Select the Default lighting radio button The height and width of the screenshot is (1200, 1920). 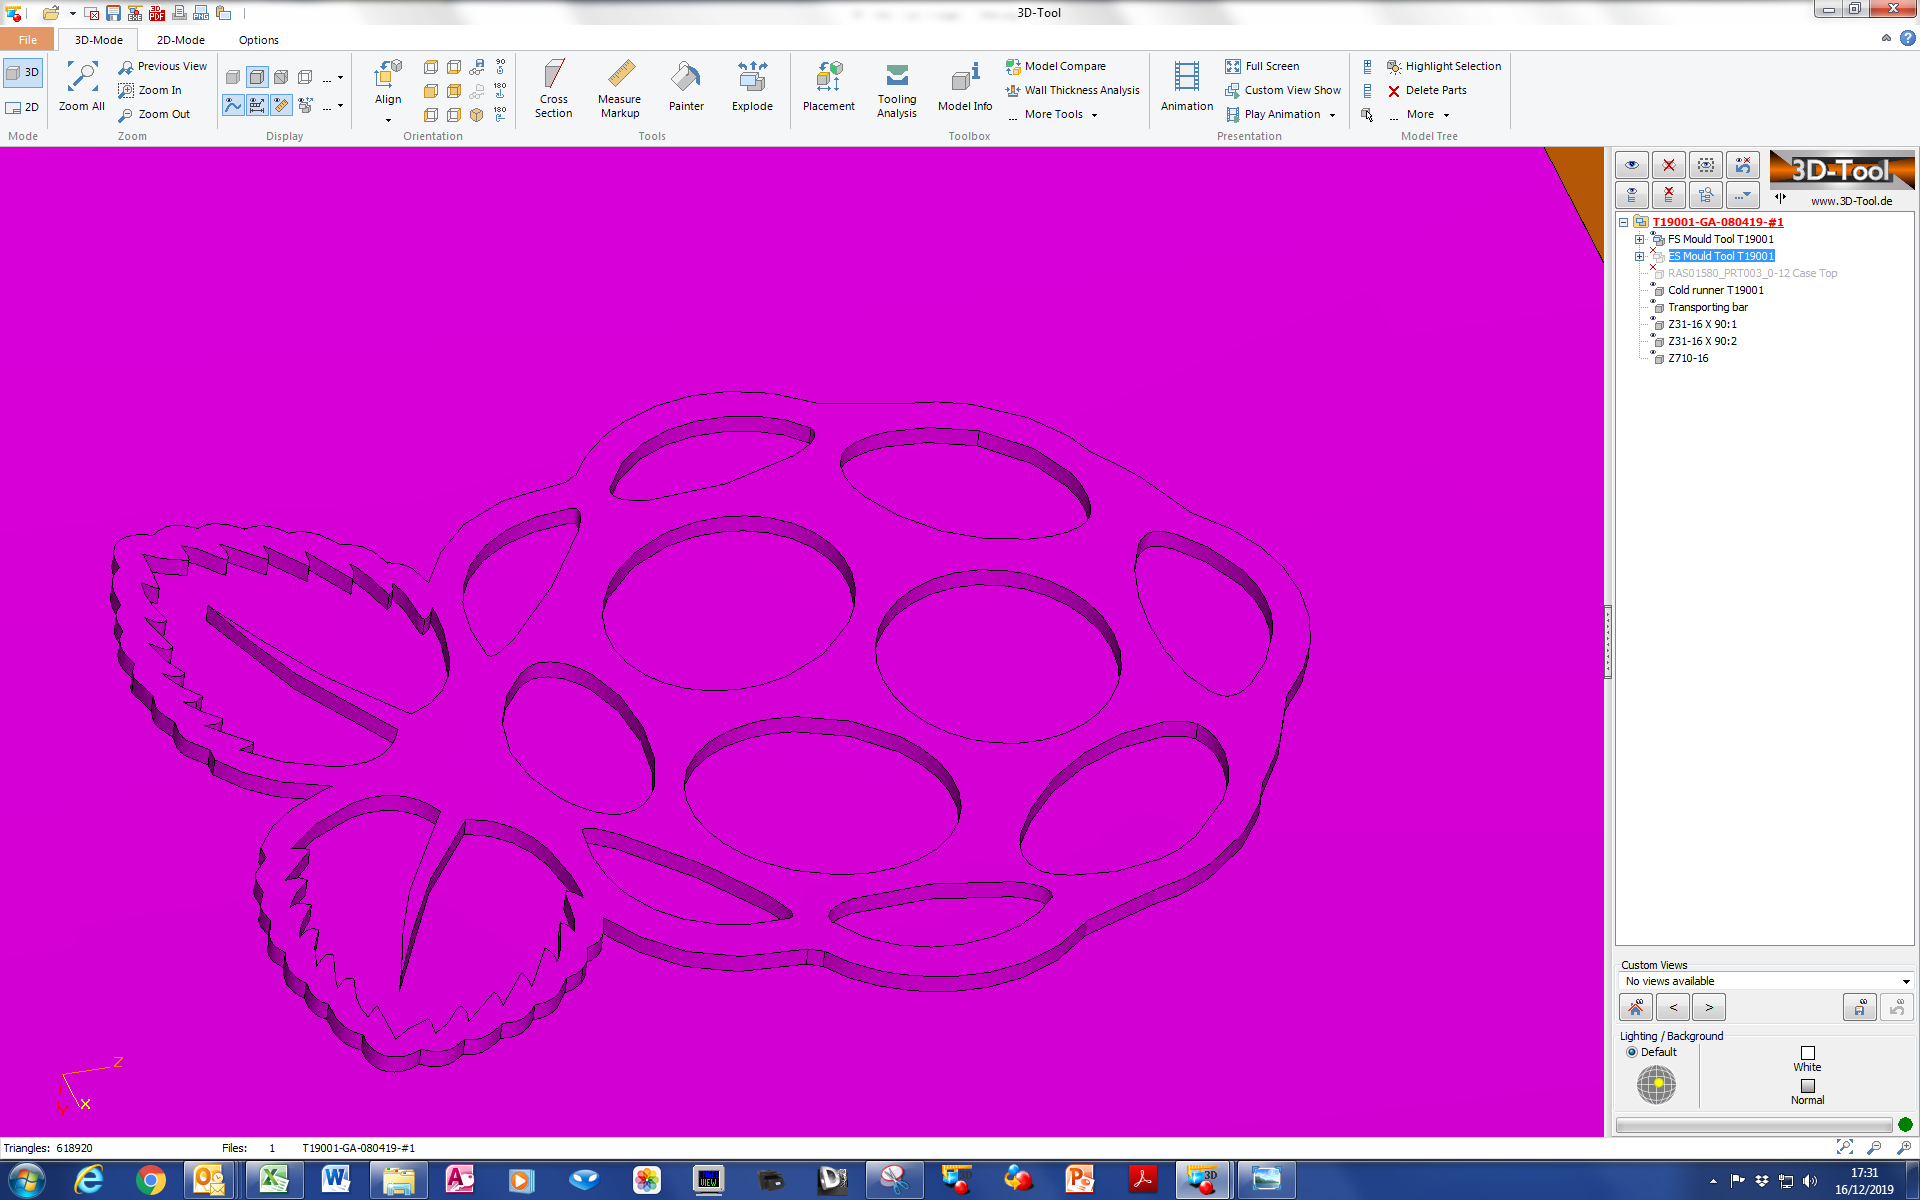pyautogui.click(x=1632, y=1052)
